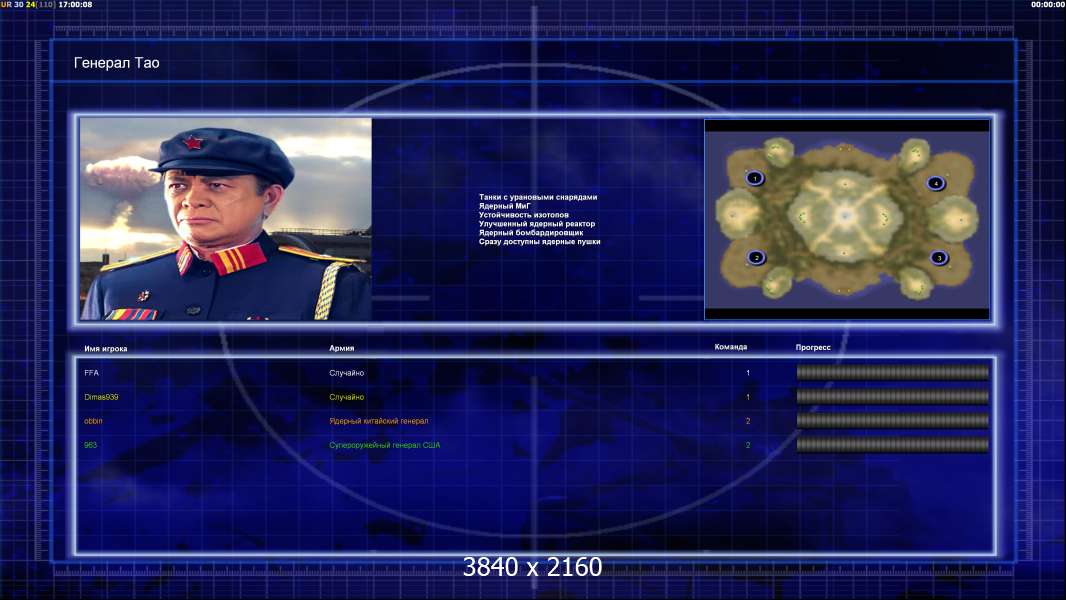Click team number in the FFA row
The image size is (1066, 600).
(x=748, y=373)
